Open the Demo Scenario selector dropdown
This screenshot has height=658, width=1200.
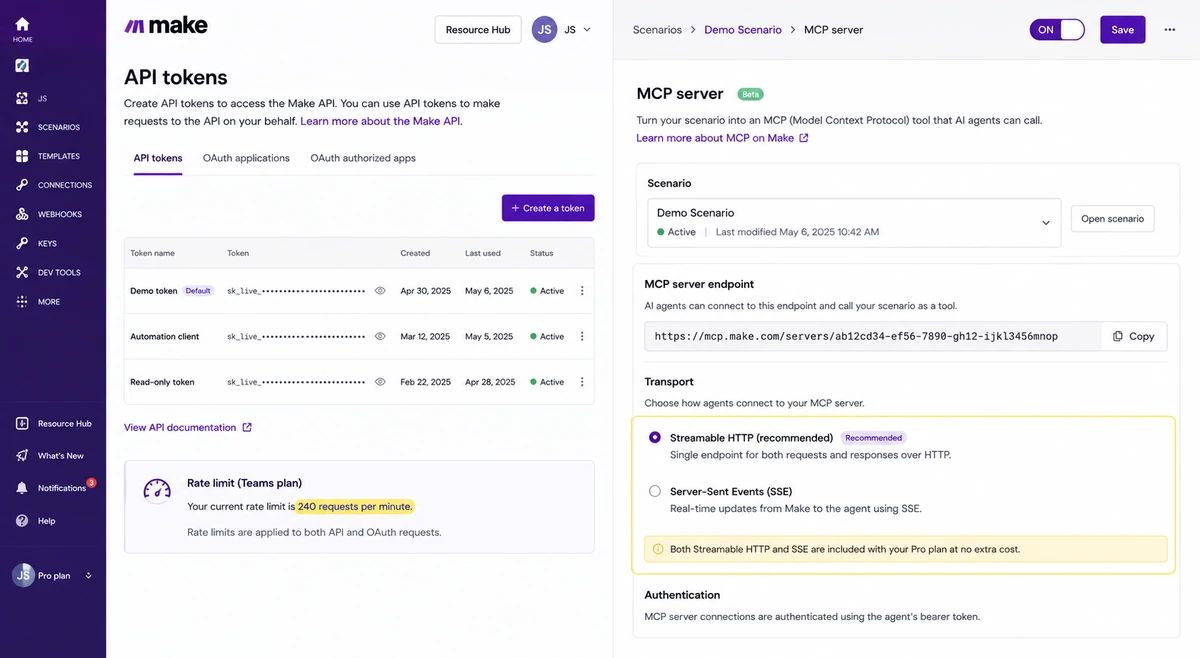(854, 222)
